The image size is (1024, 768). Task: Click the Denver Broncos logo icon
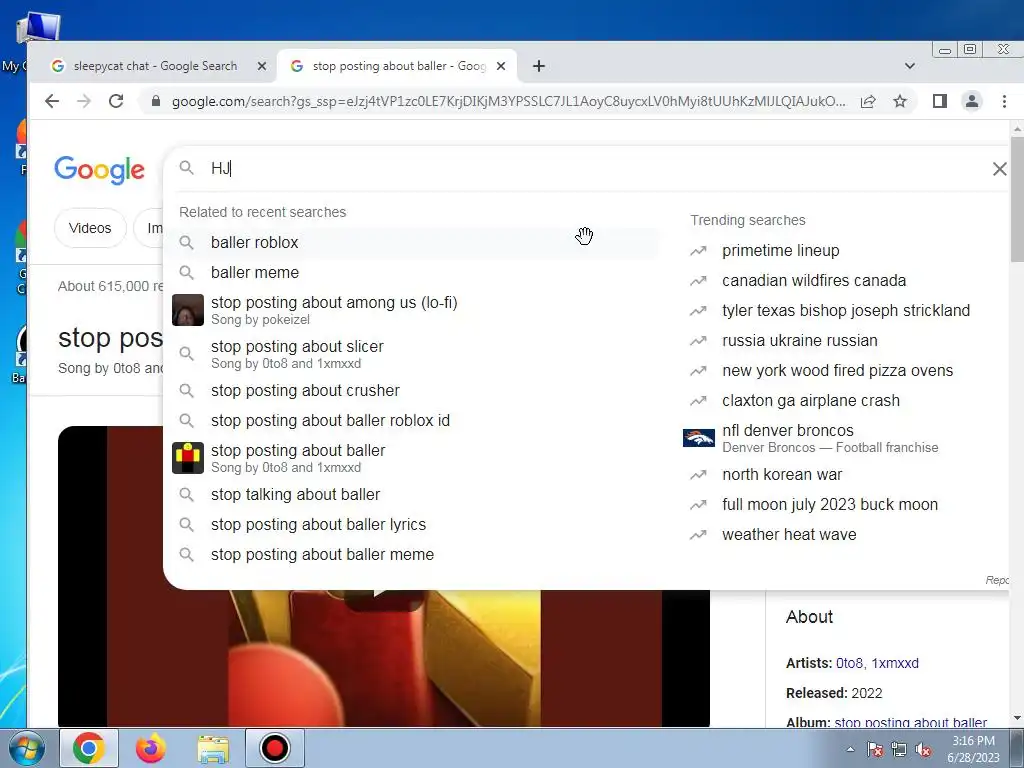(699, 438)
